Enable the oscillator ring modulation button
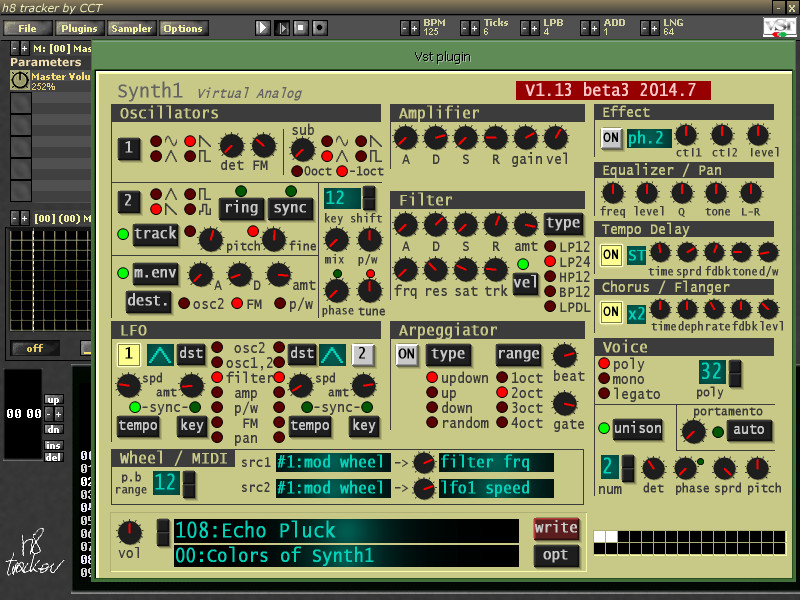 point(241,208)
